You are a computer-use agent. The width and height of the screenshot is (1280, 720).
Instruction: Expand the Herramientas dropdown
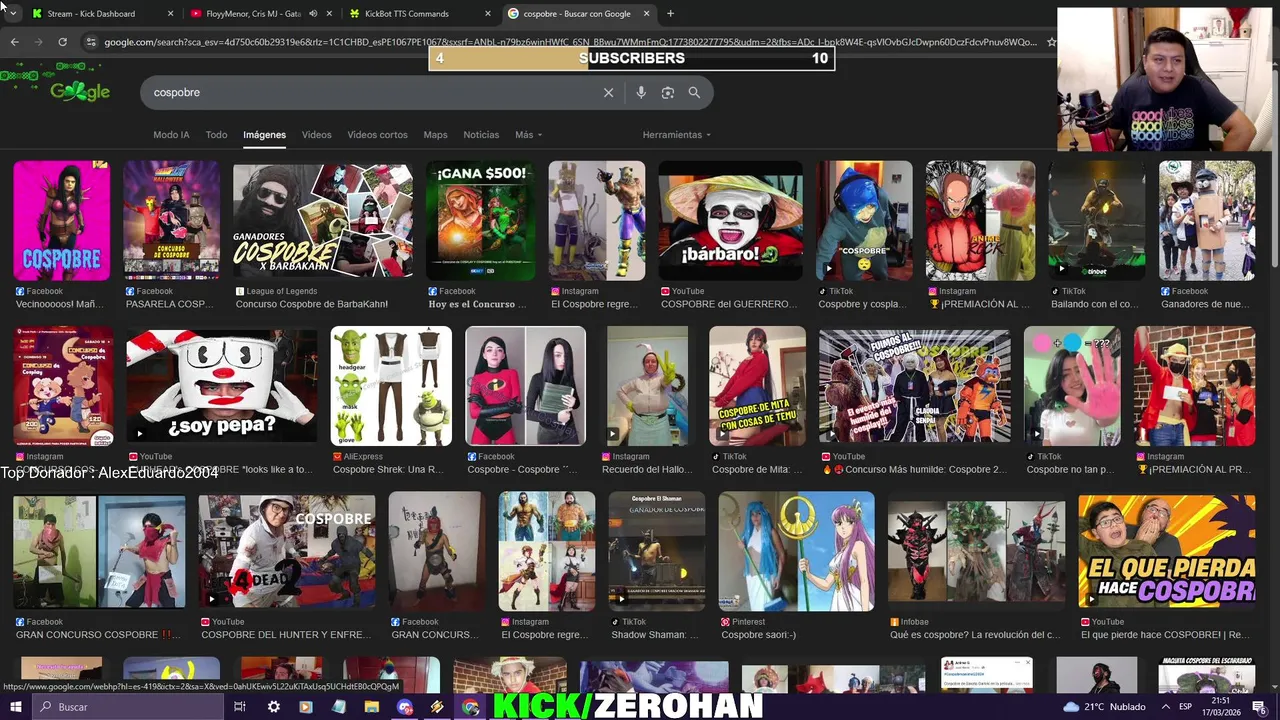tap(677, 135)
